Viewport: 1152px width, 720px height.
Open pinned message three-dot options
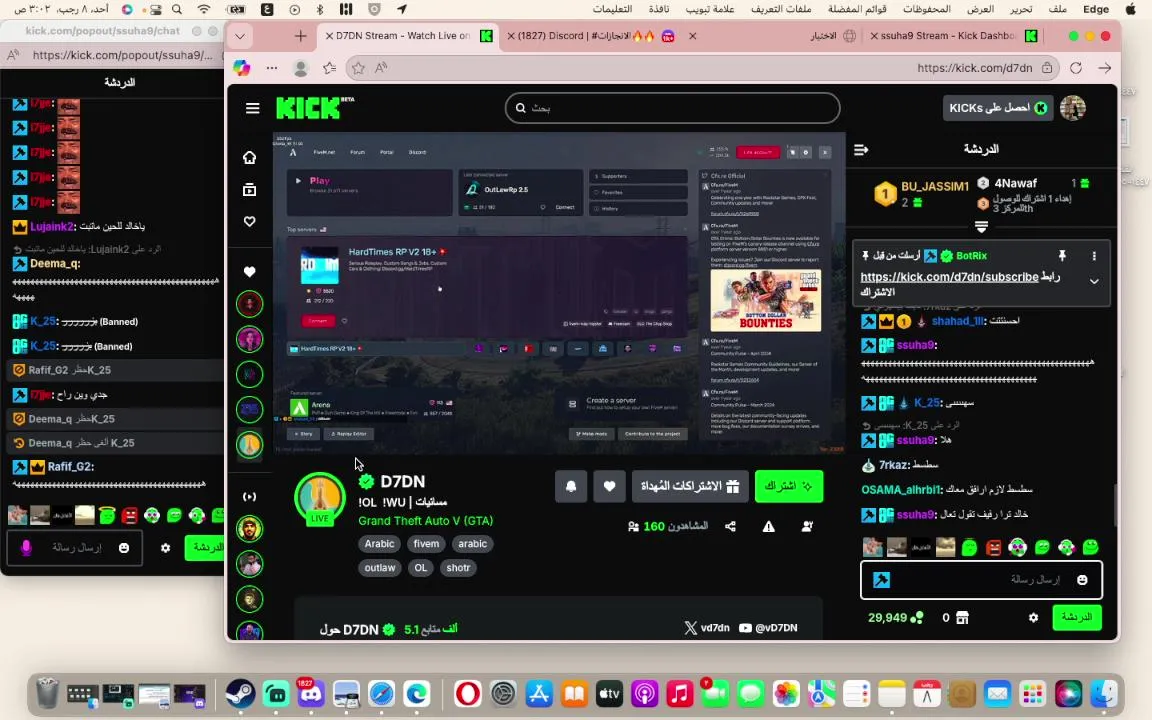coord(1094,256)
